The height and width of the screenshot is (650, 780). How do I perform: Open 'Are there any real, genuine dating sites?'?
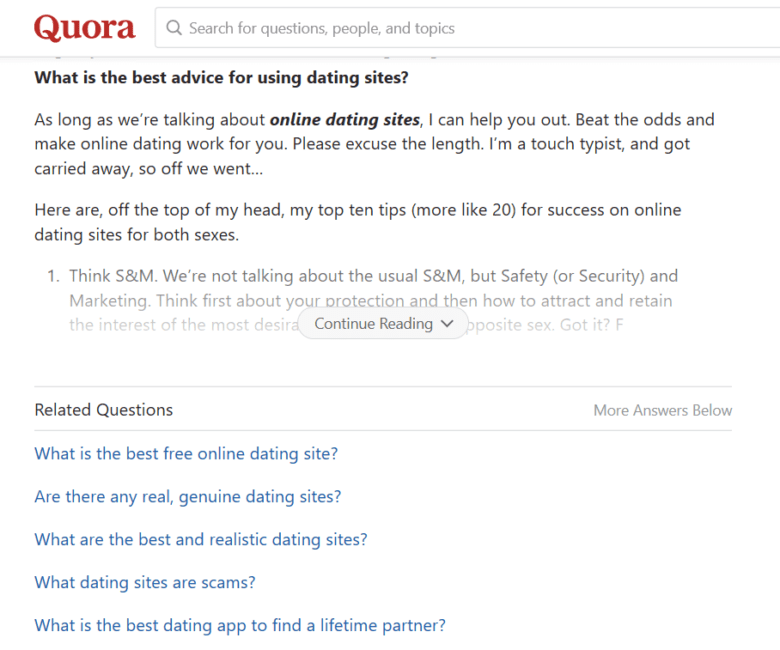[x=188, y=496]
